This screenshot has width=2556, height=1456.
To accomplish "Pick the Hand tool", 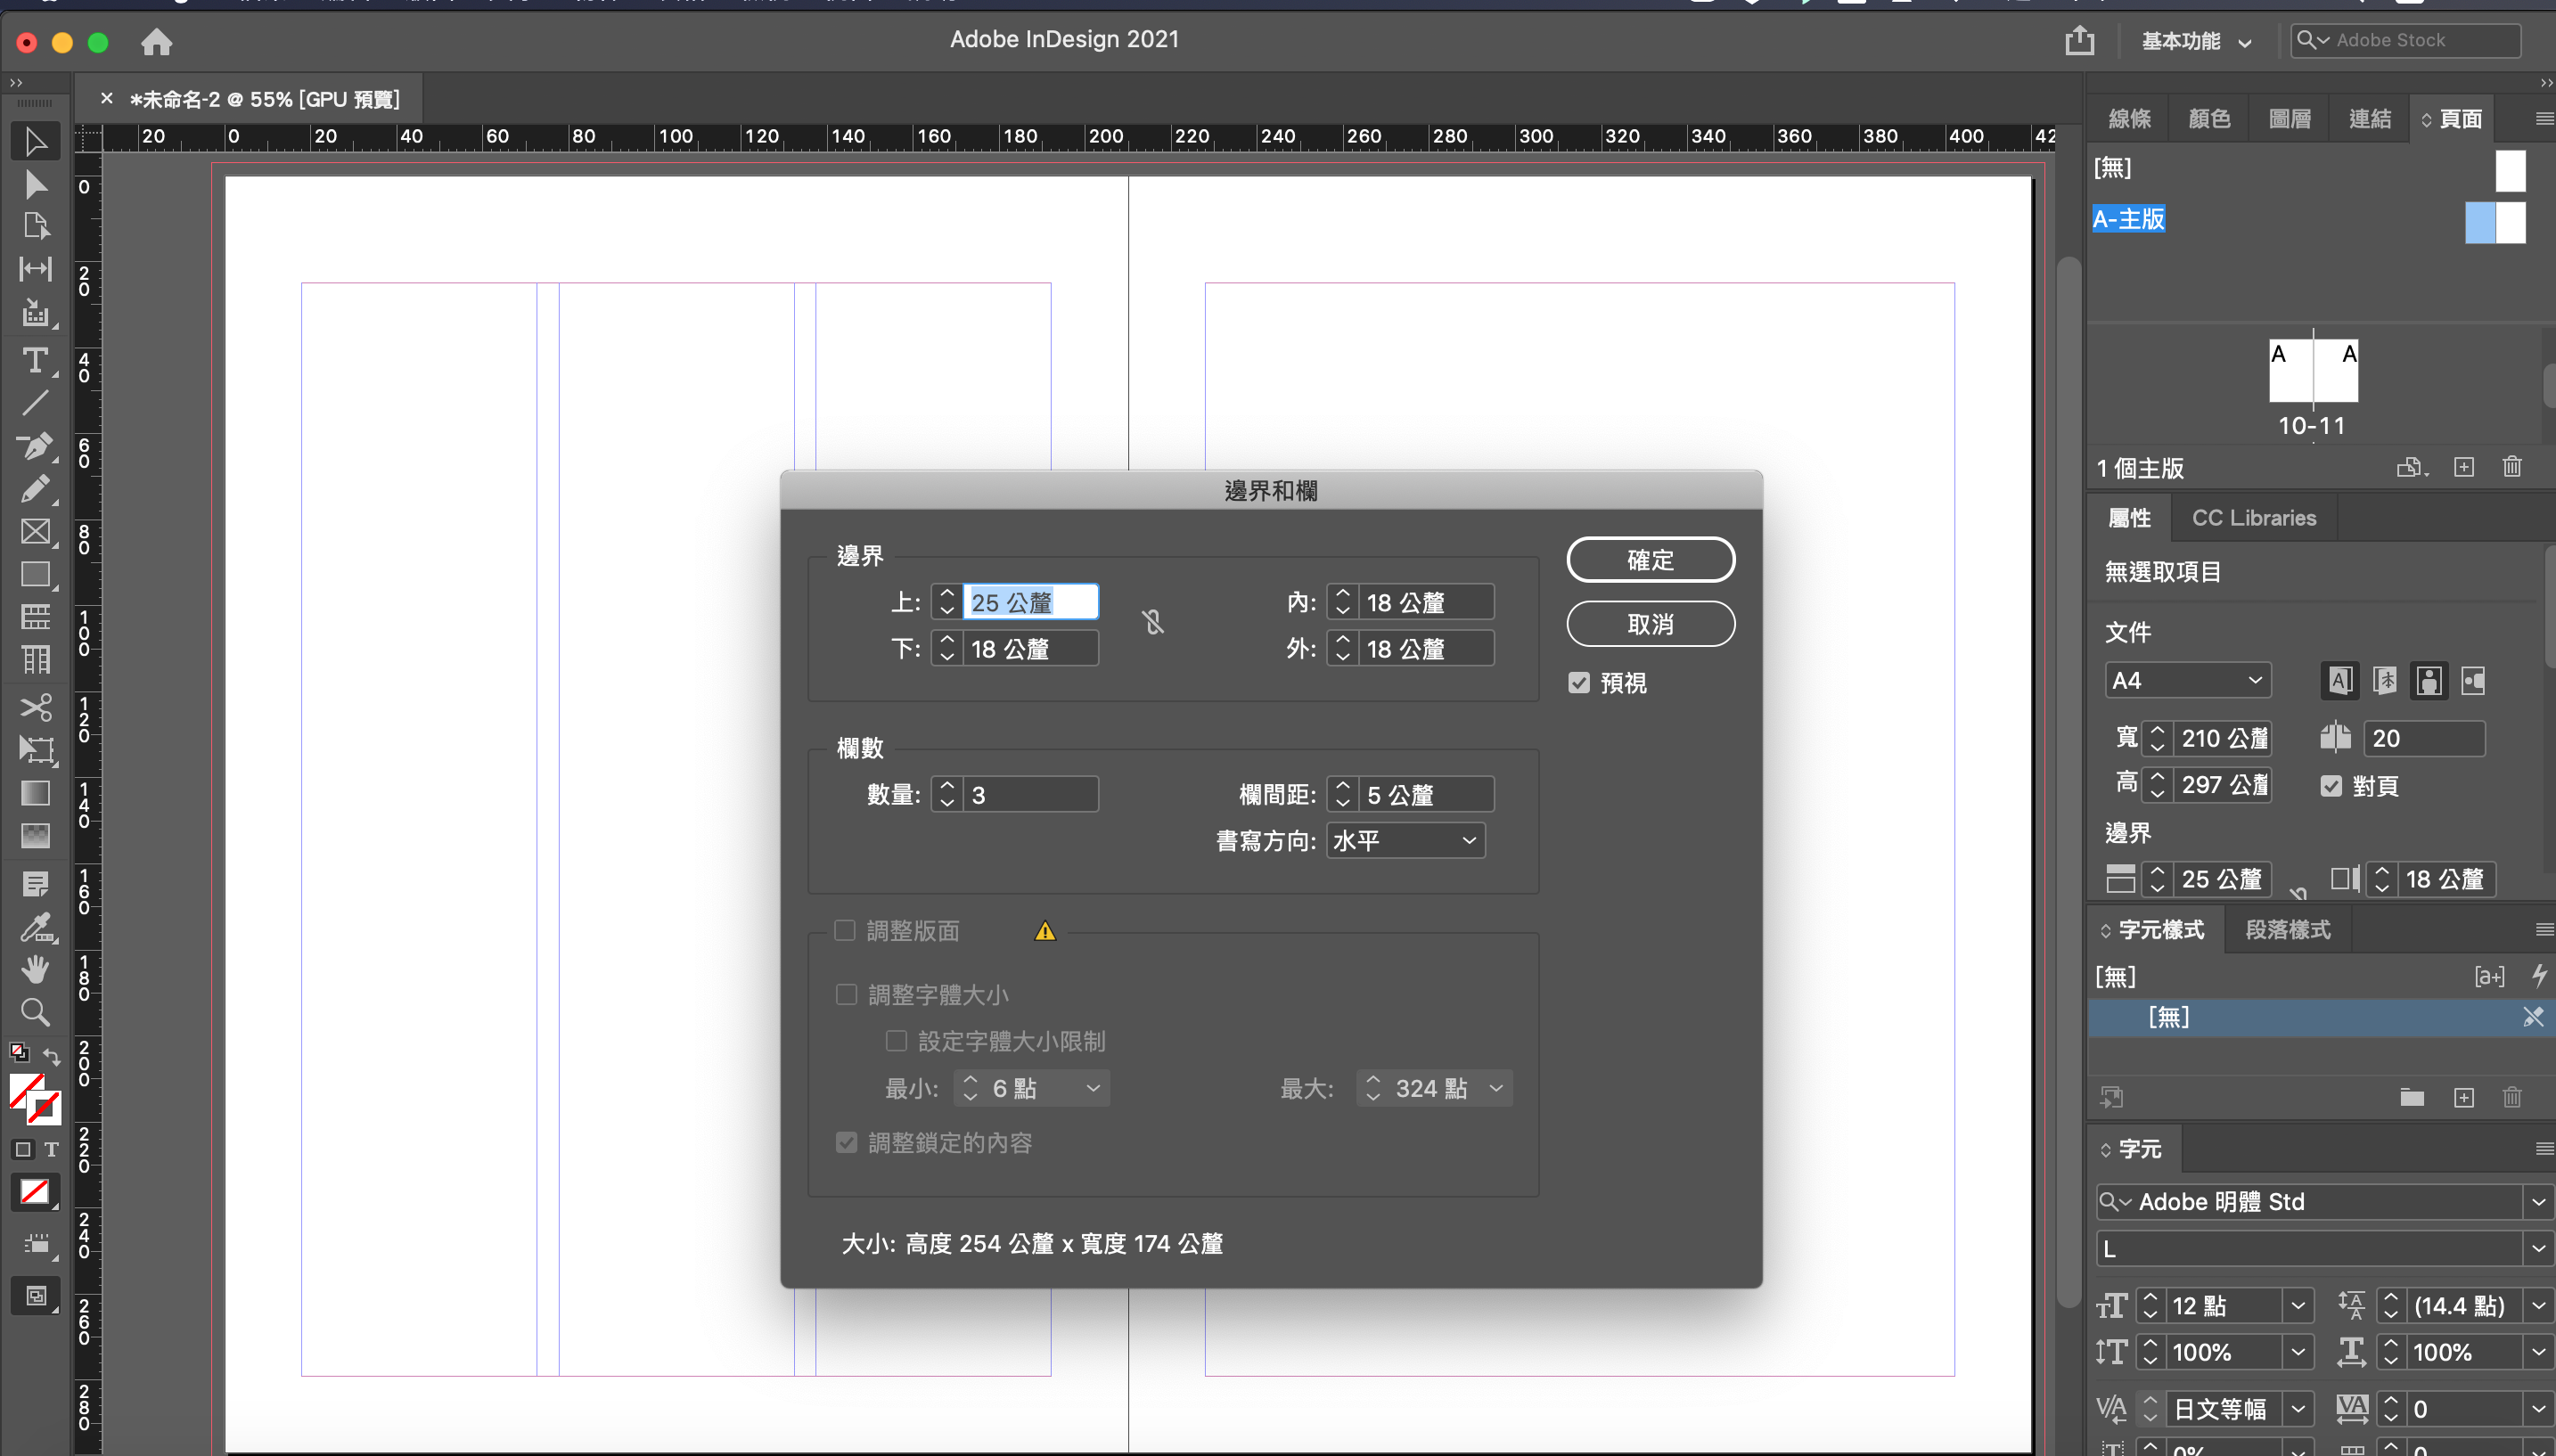I will coord(35,969).
